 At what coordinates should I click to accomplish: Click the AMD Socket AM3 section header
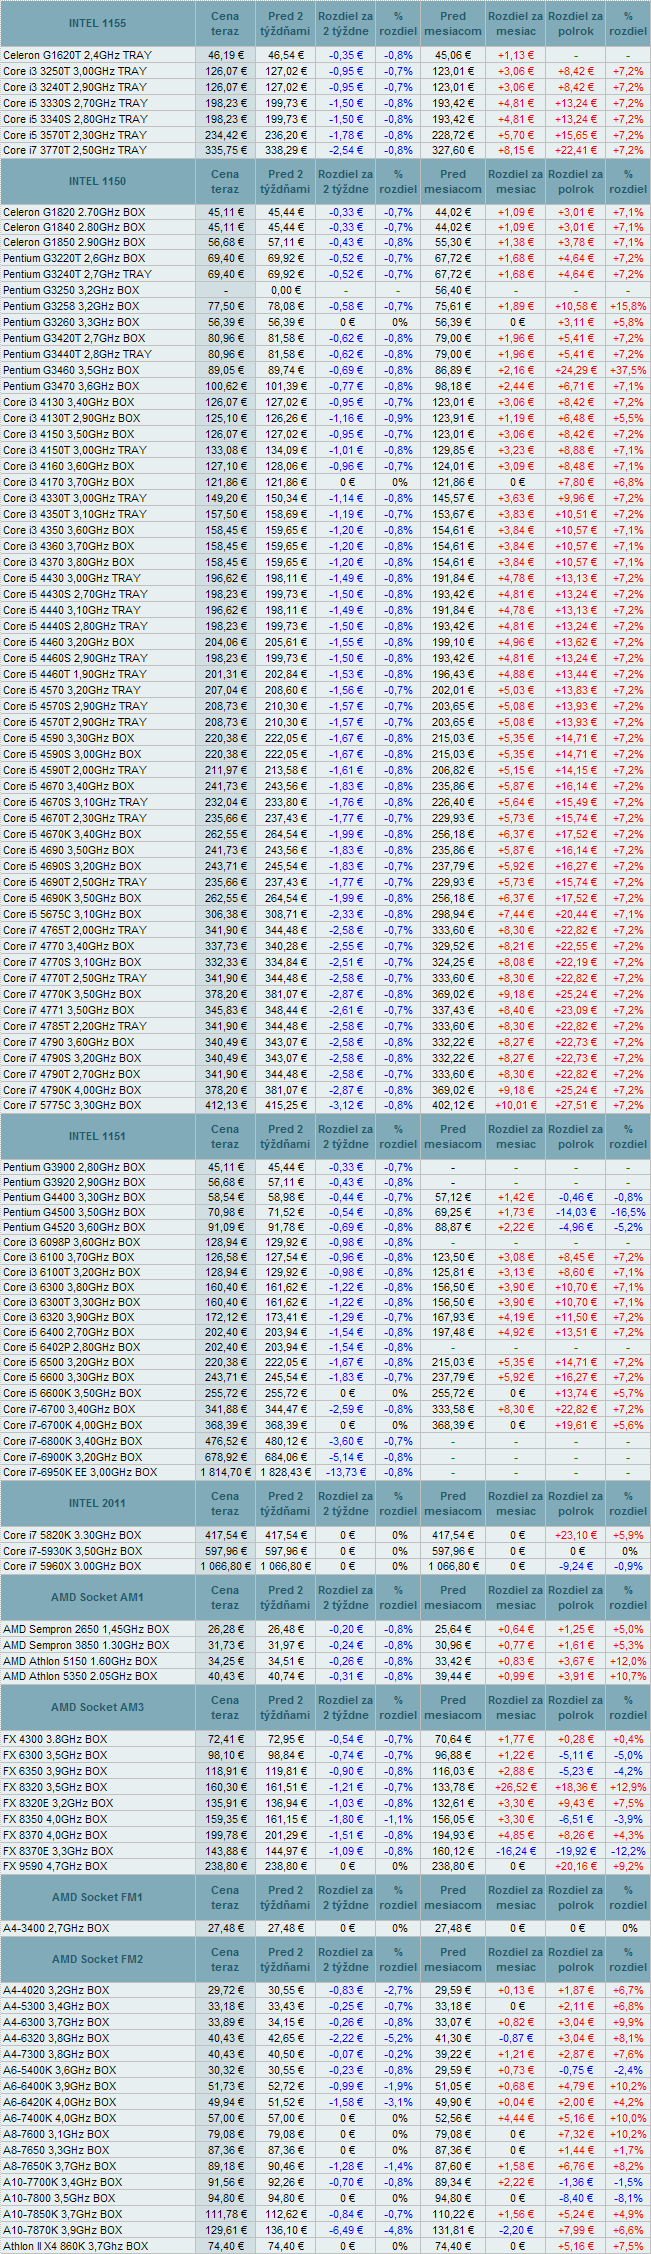pos(98,1707)
